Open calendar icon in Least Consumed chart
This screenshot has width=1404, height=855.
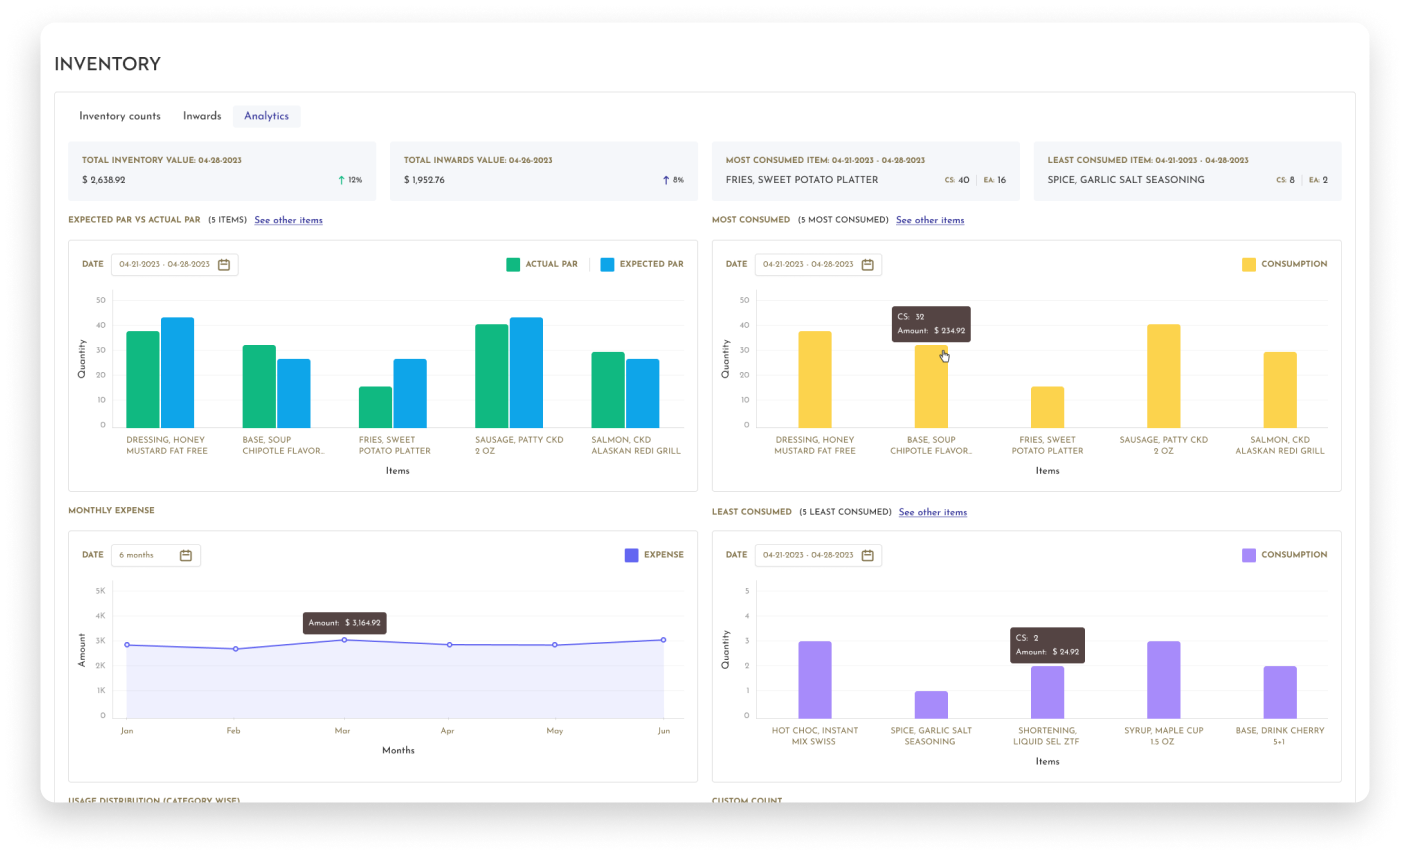pos(868,555)
